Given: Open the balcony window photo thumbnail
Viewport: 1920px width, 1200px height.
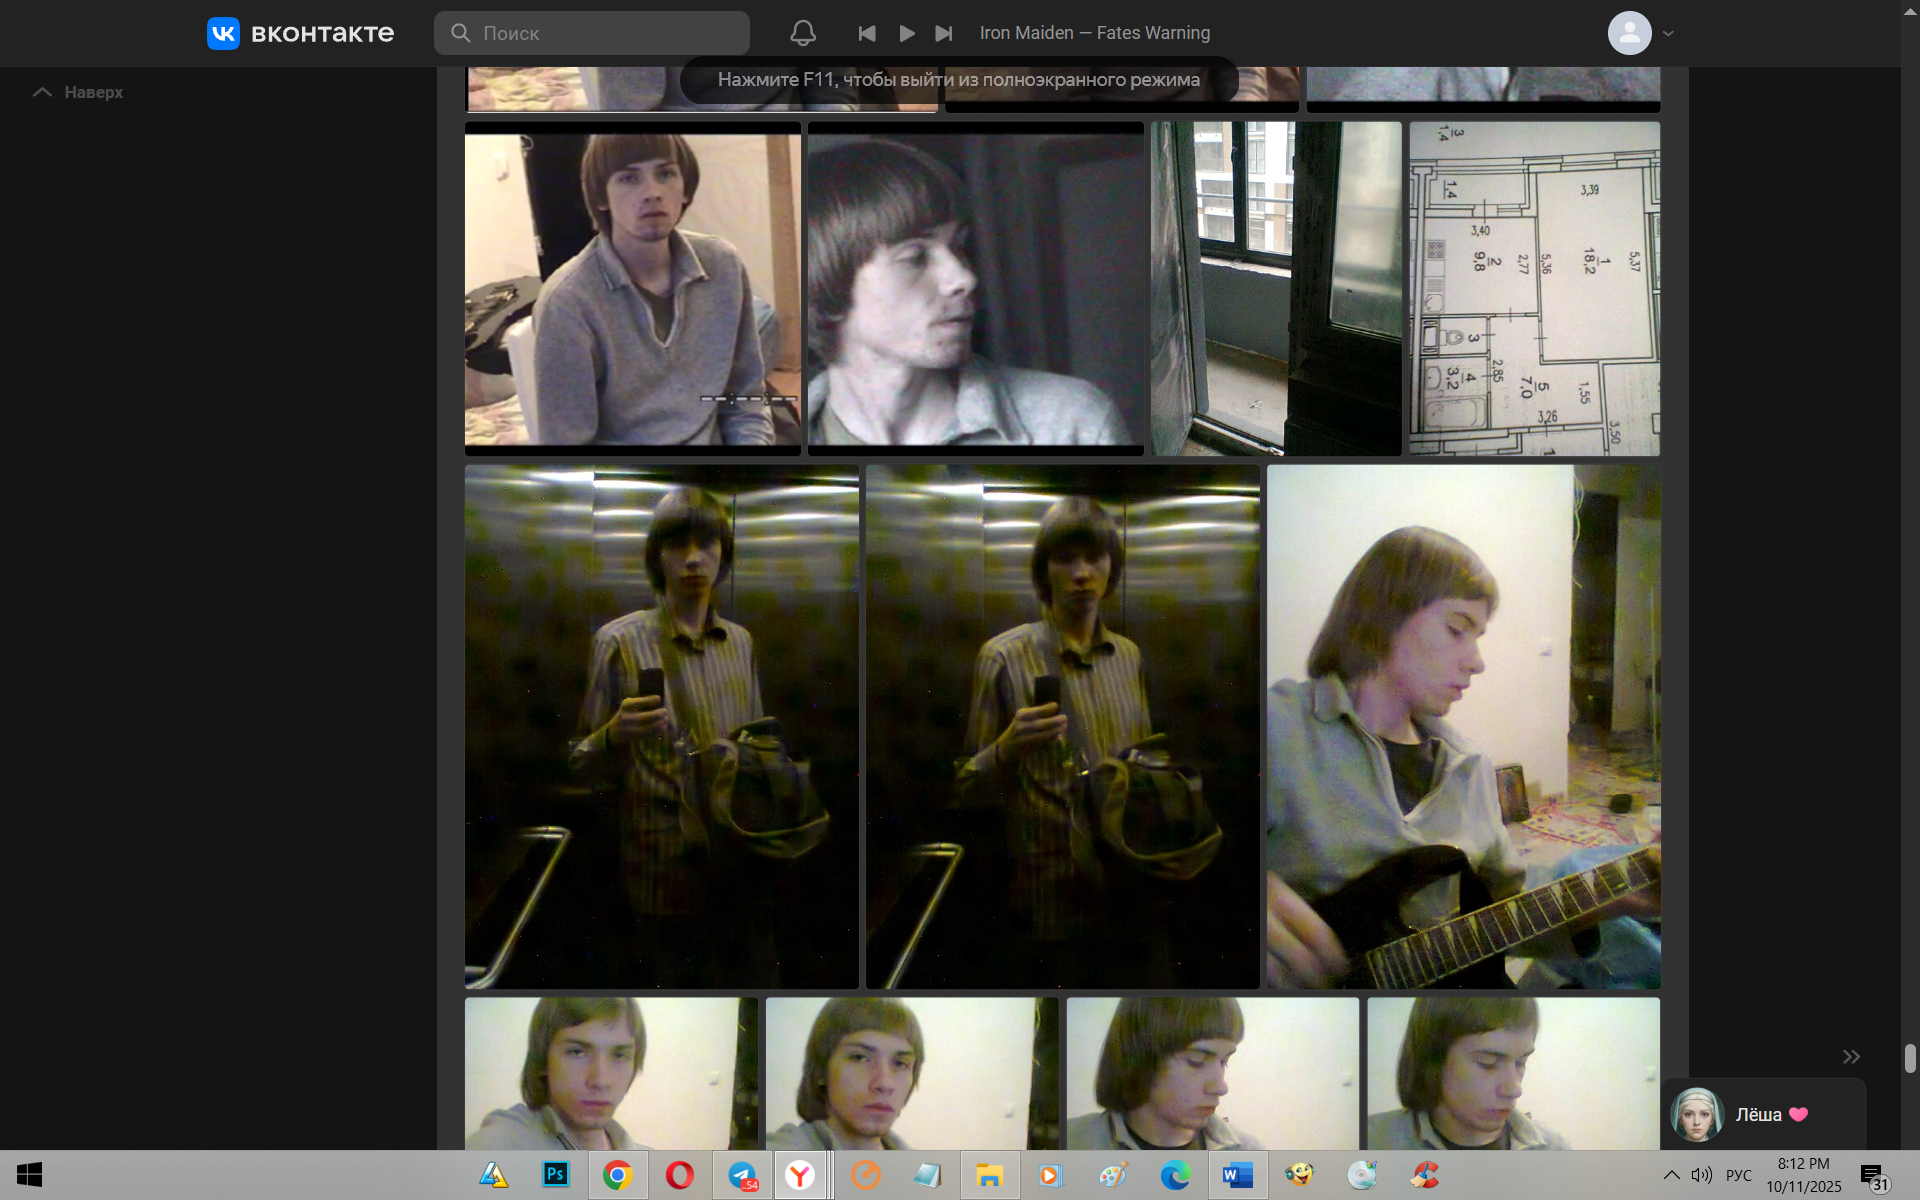Looking at the screenshot, I should (x=1275, y=288).
